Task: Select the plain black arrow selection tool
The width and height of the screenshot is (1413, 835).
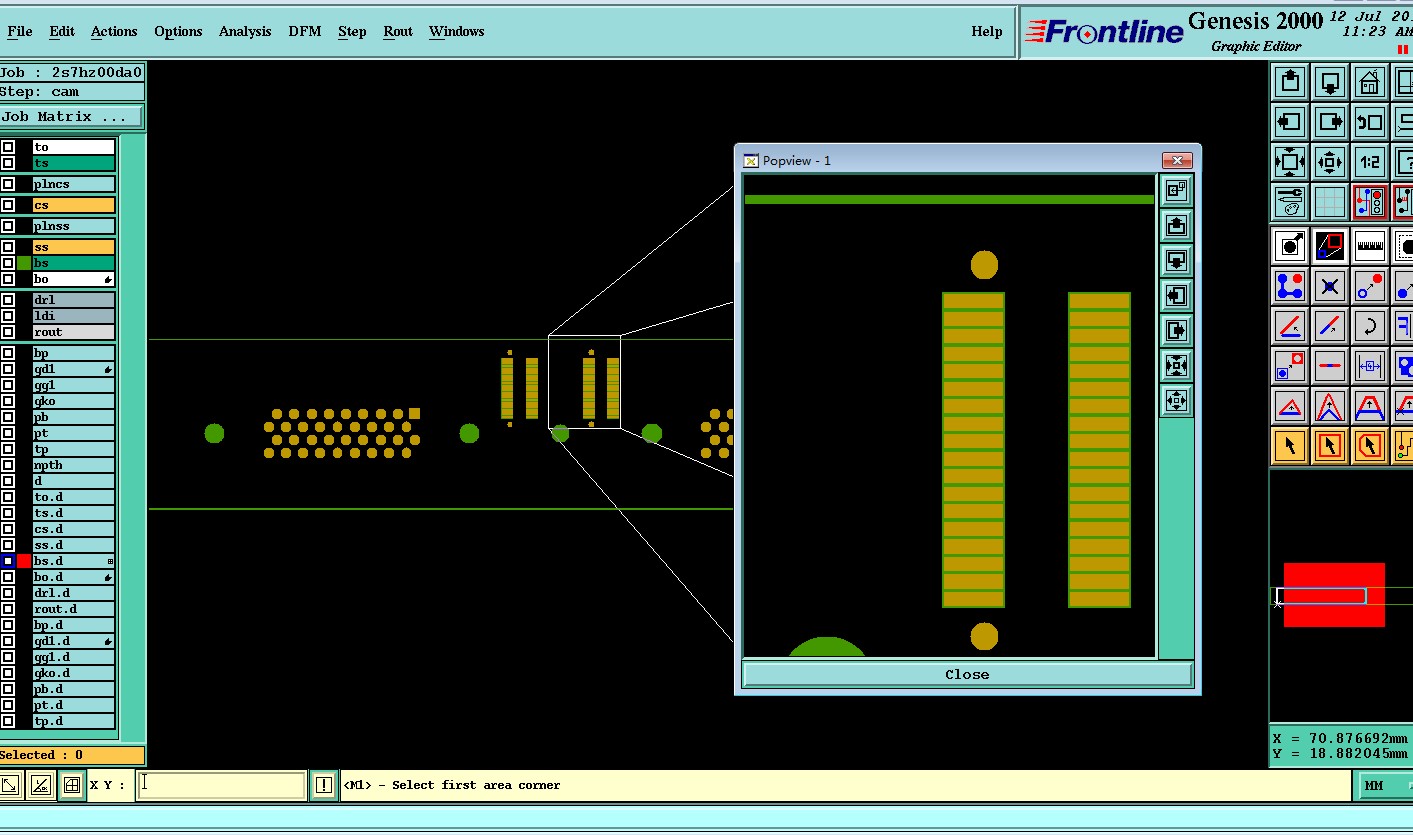Action: [1290, 446]
